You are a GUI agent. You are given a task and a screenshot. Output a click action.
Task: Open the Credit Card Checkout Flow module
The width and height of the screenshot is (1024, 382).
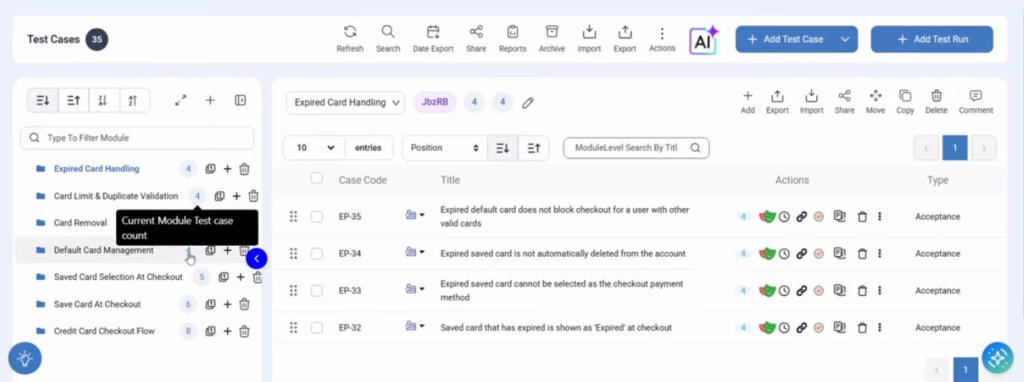(x=104, y=331)
